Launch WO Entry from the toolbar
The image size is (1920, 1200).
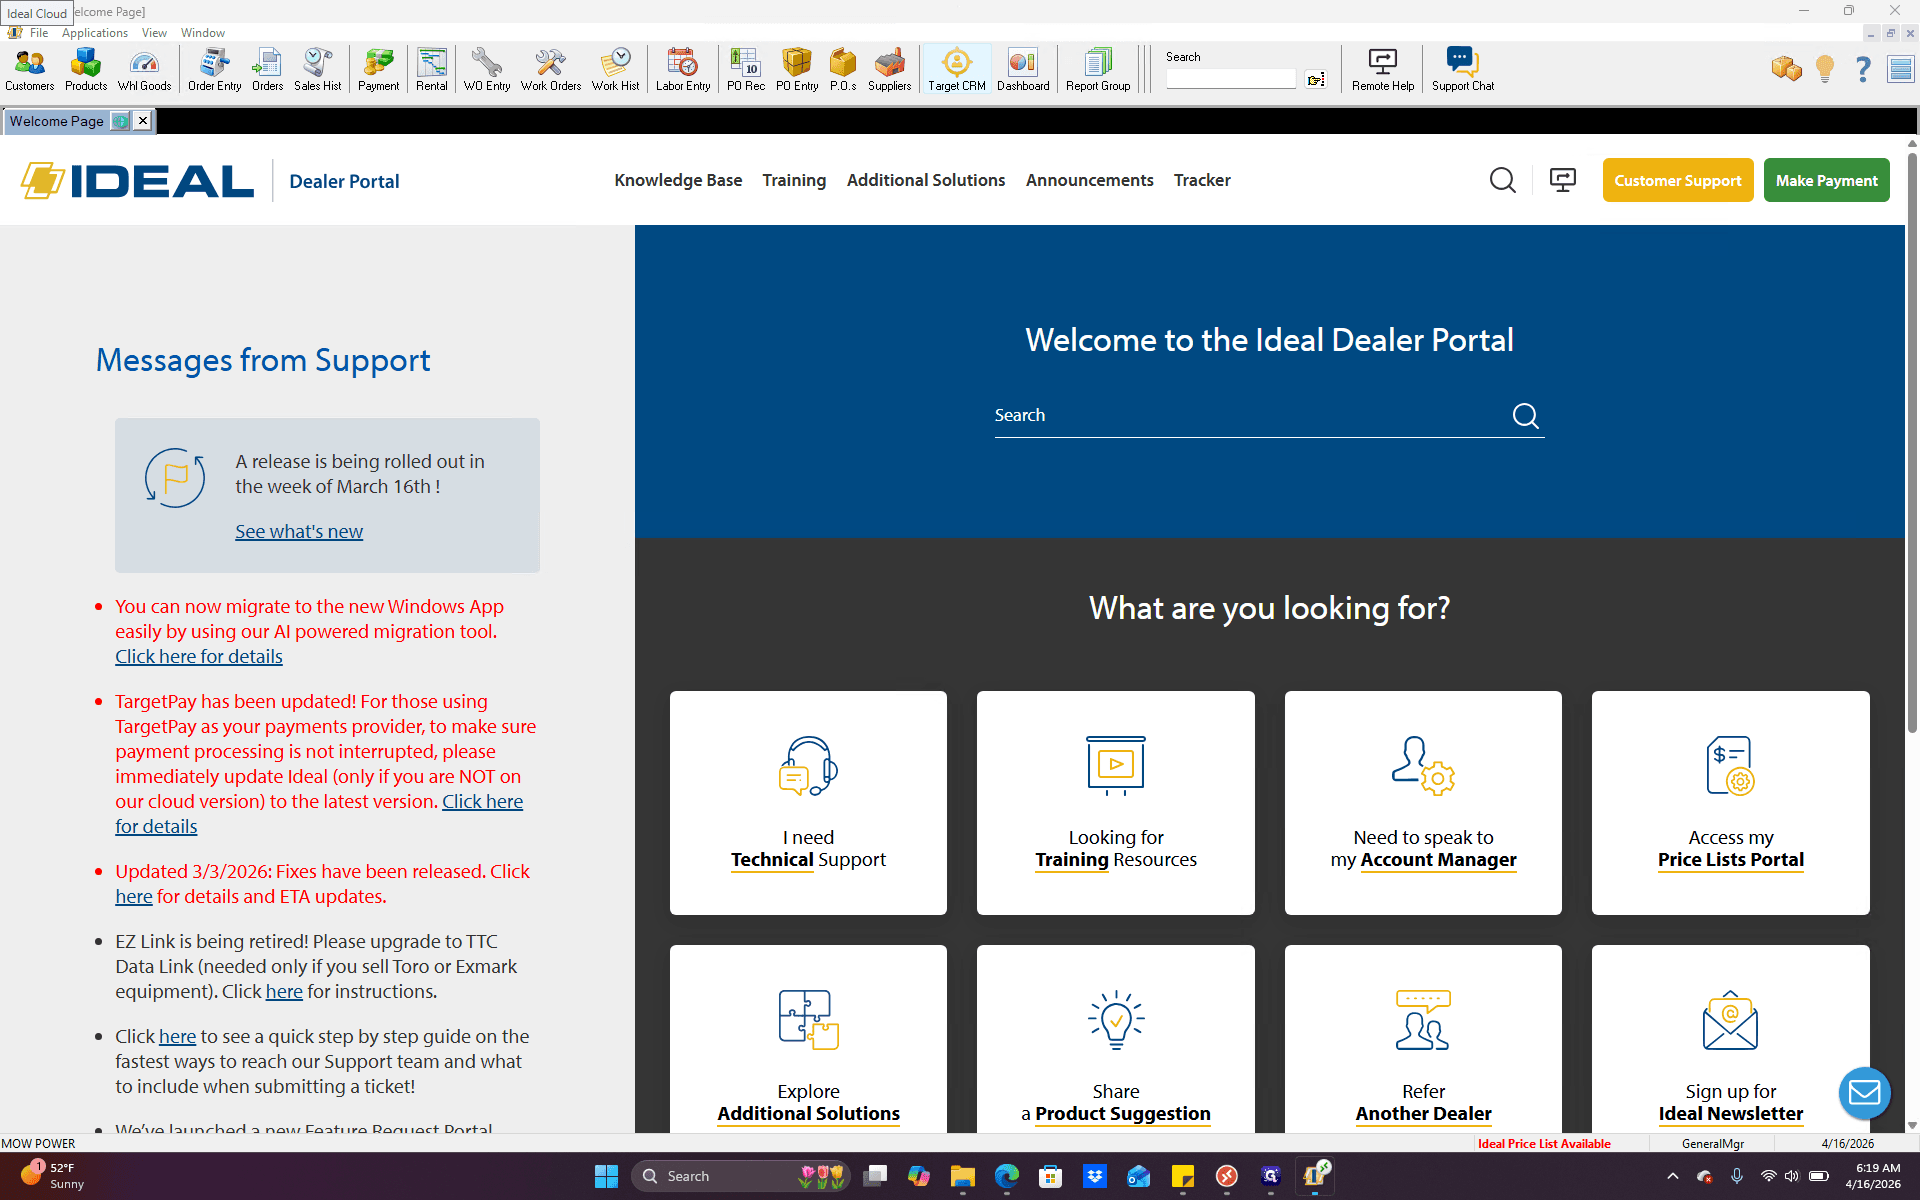pos(487,69)
